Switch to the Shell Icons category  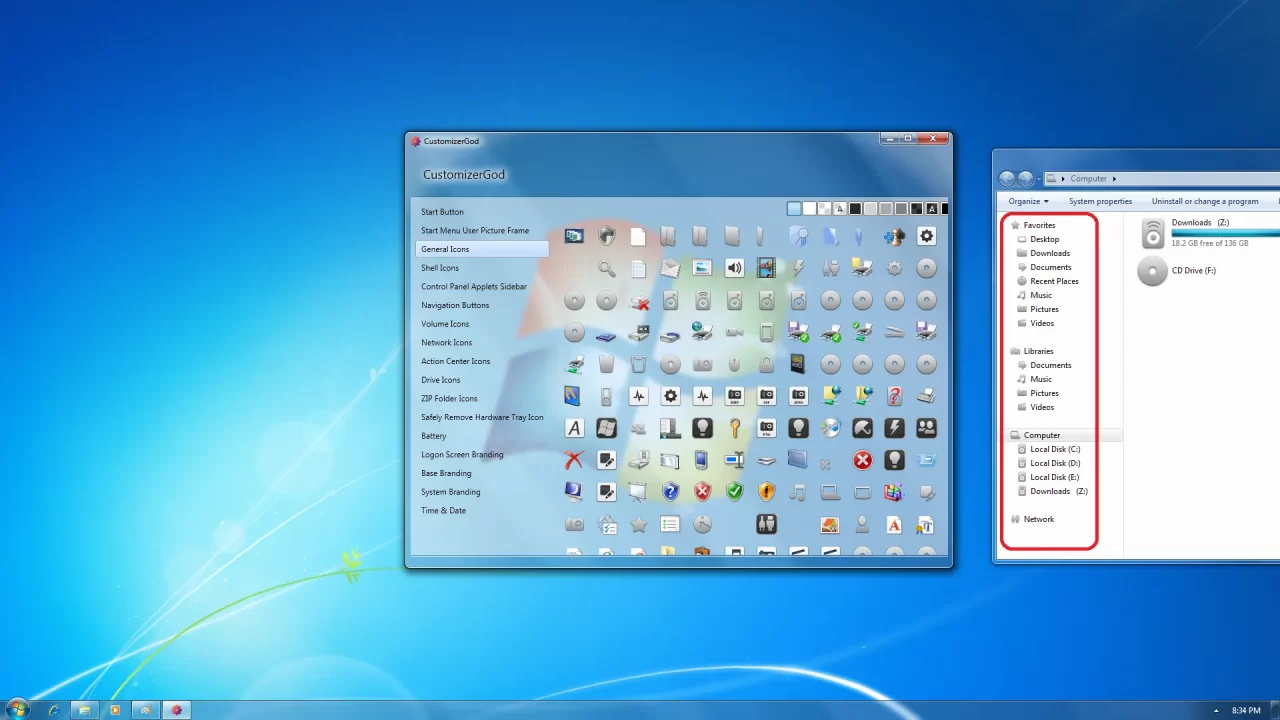(440, 267)
